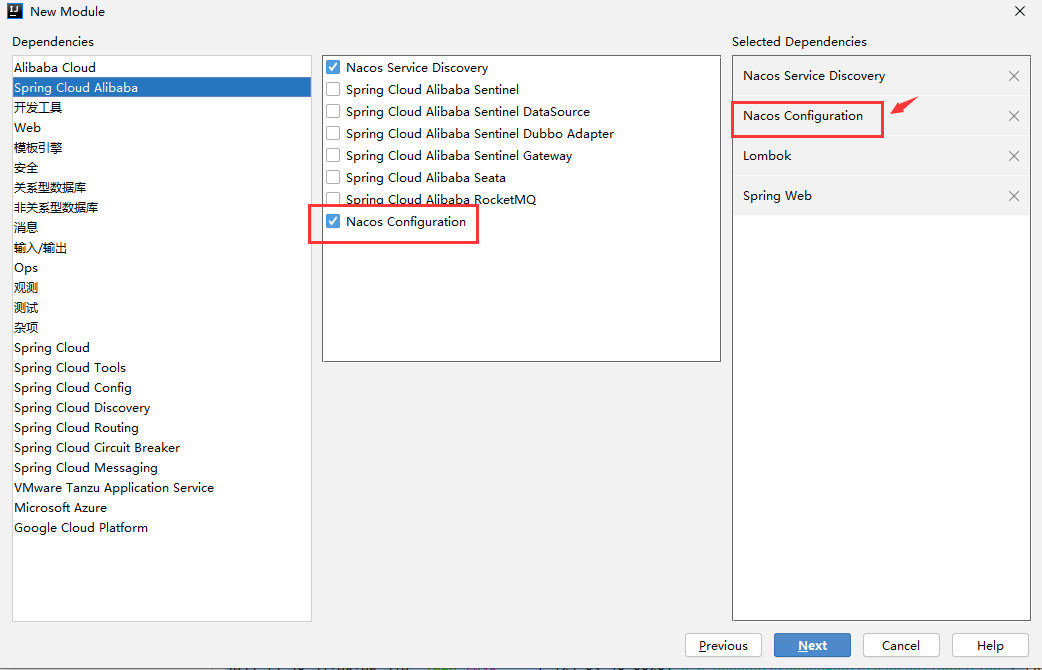This screenshot has height=670, width=1042.
Task: Go back with the Previous button
Action: click(x=723, y=645)
